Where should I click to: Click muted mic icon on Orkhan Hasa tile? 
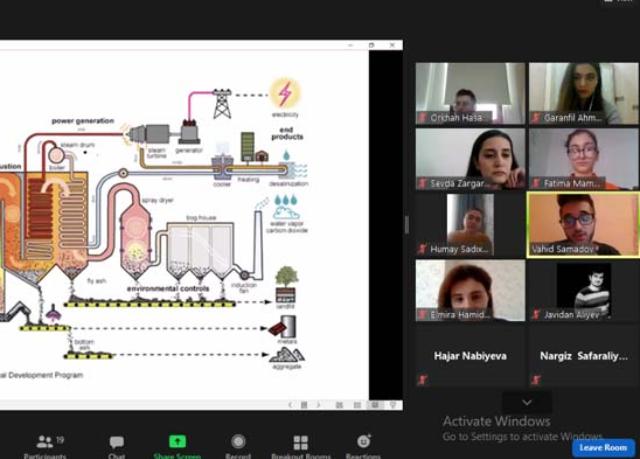tap(422, 118)
